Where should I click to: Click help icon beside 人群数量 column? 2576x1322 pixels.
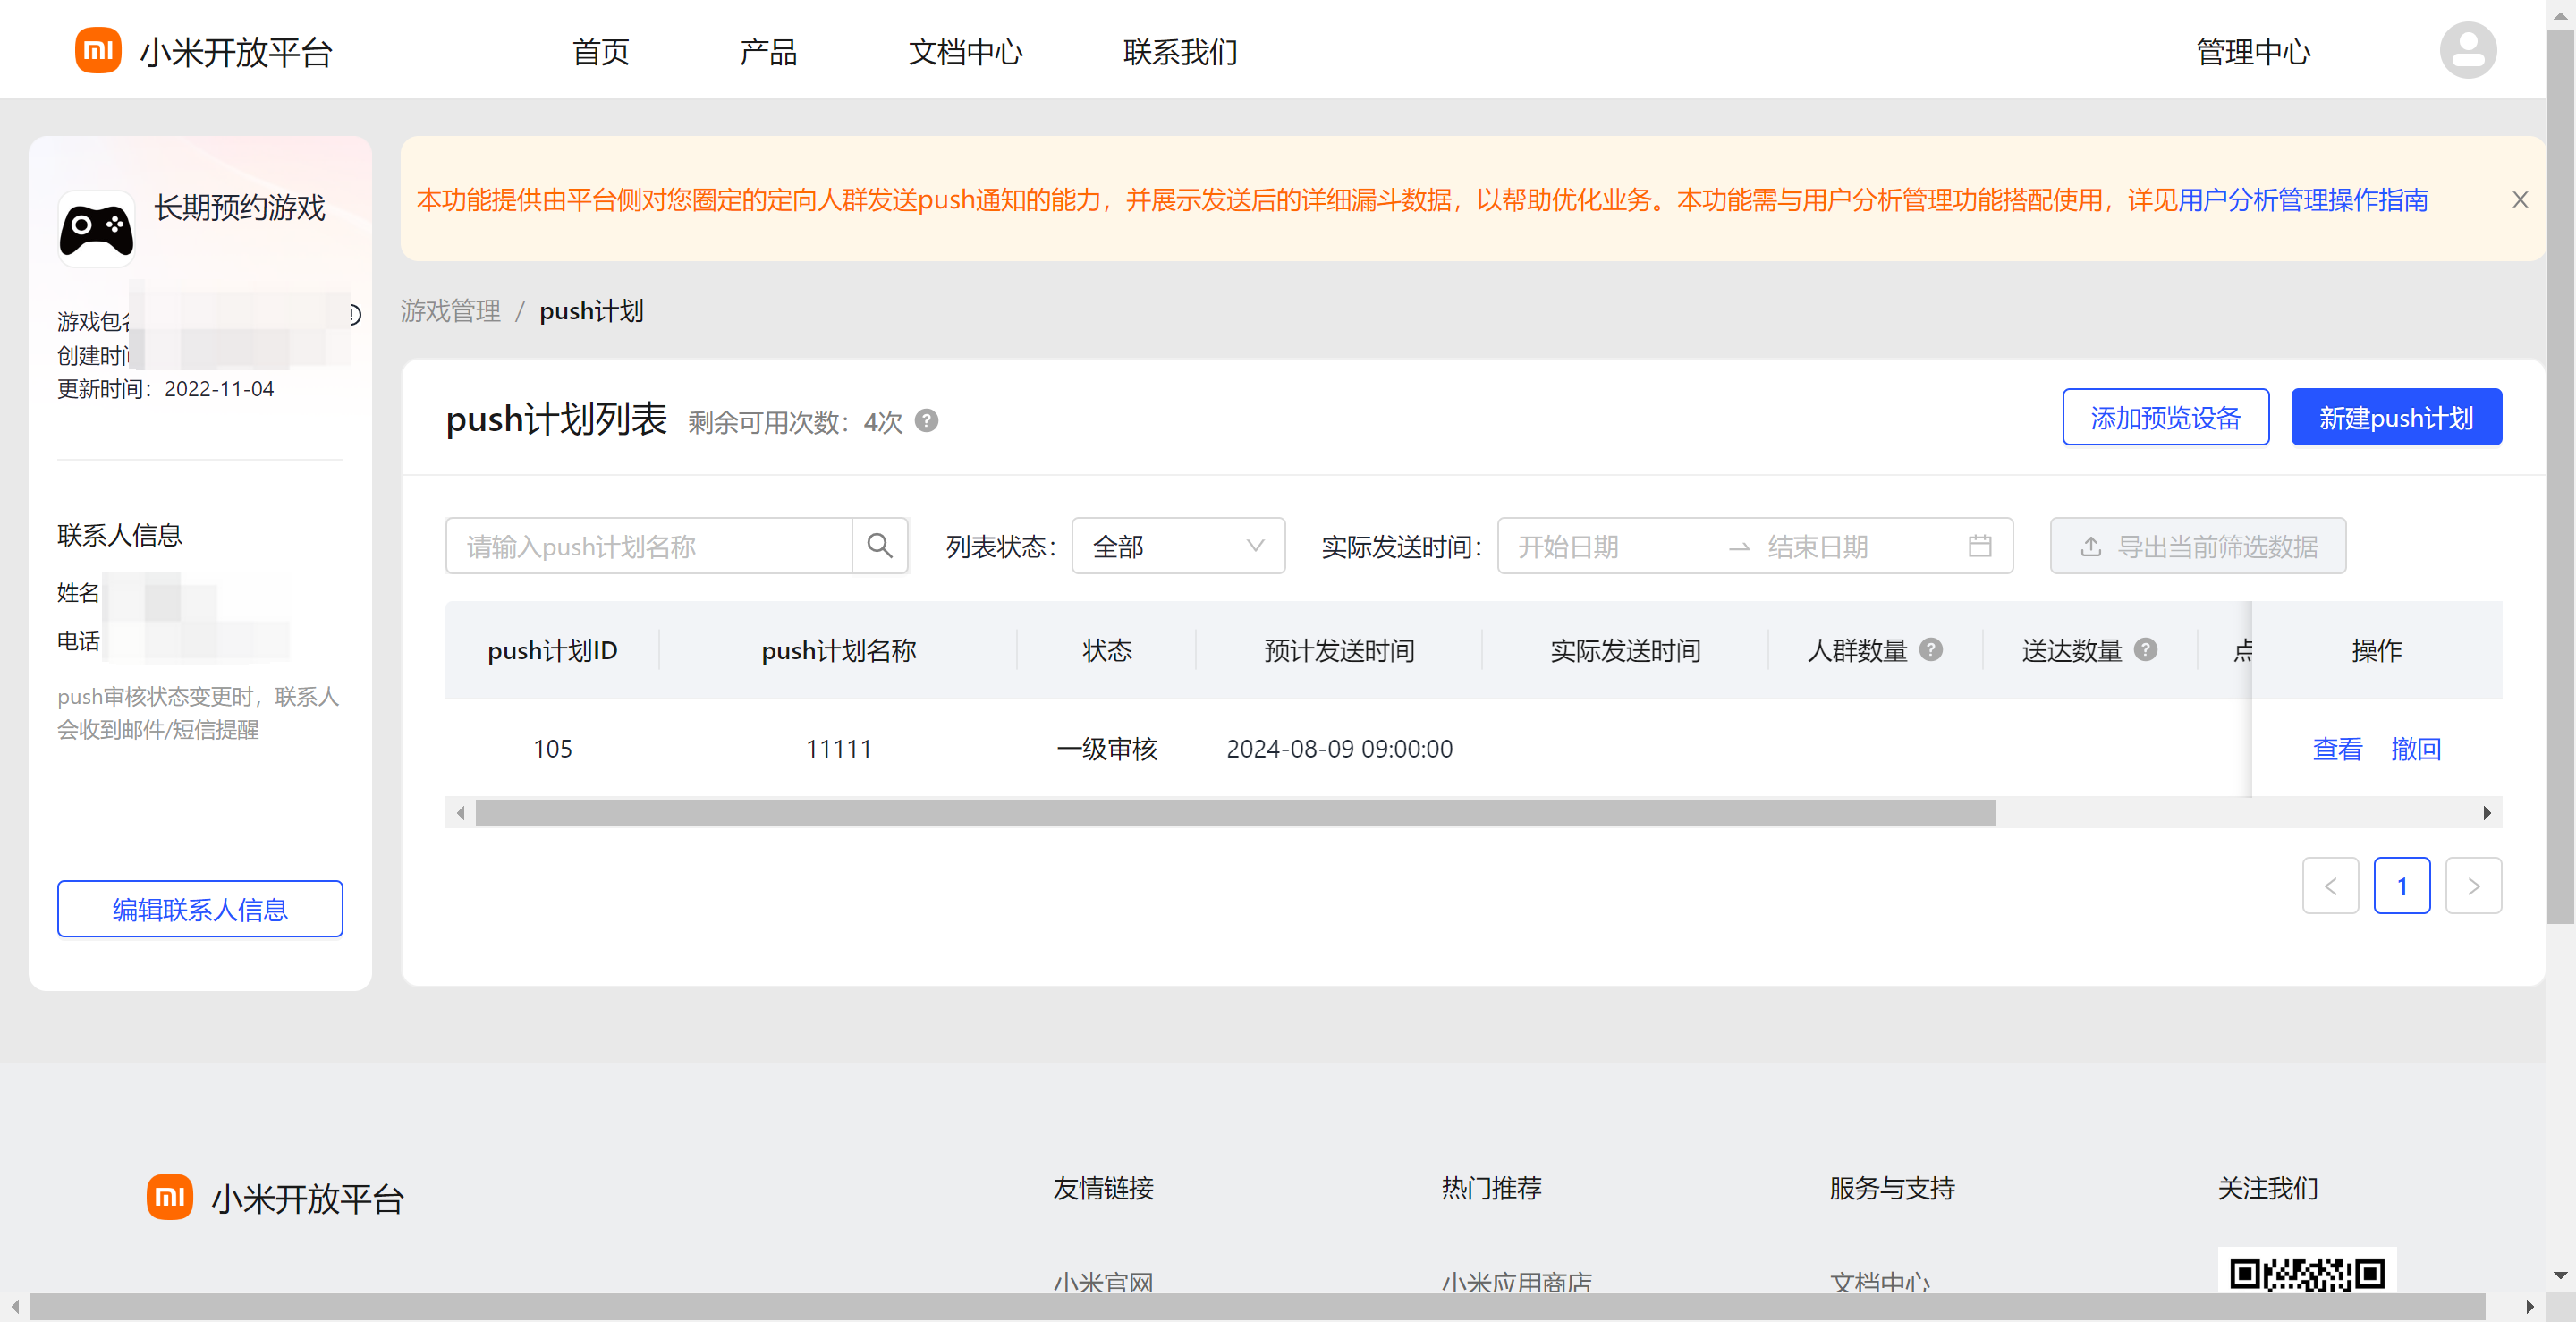1931,650
